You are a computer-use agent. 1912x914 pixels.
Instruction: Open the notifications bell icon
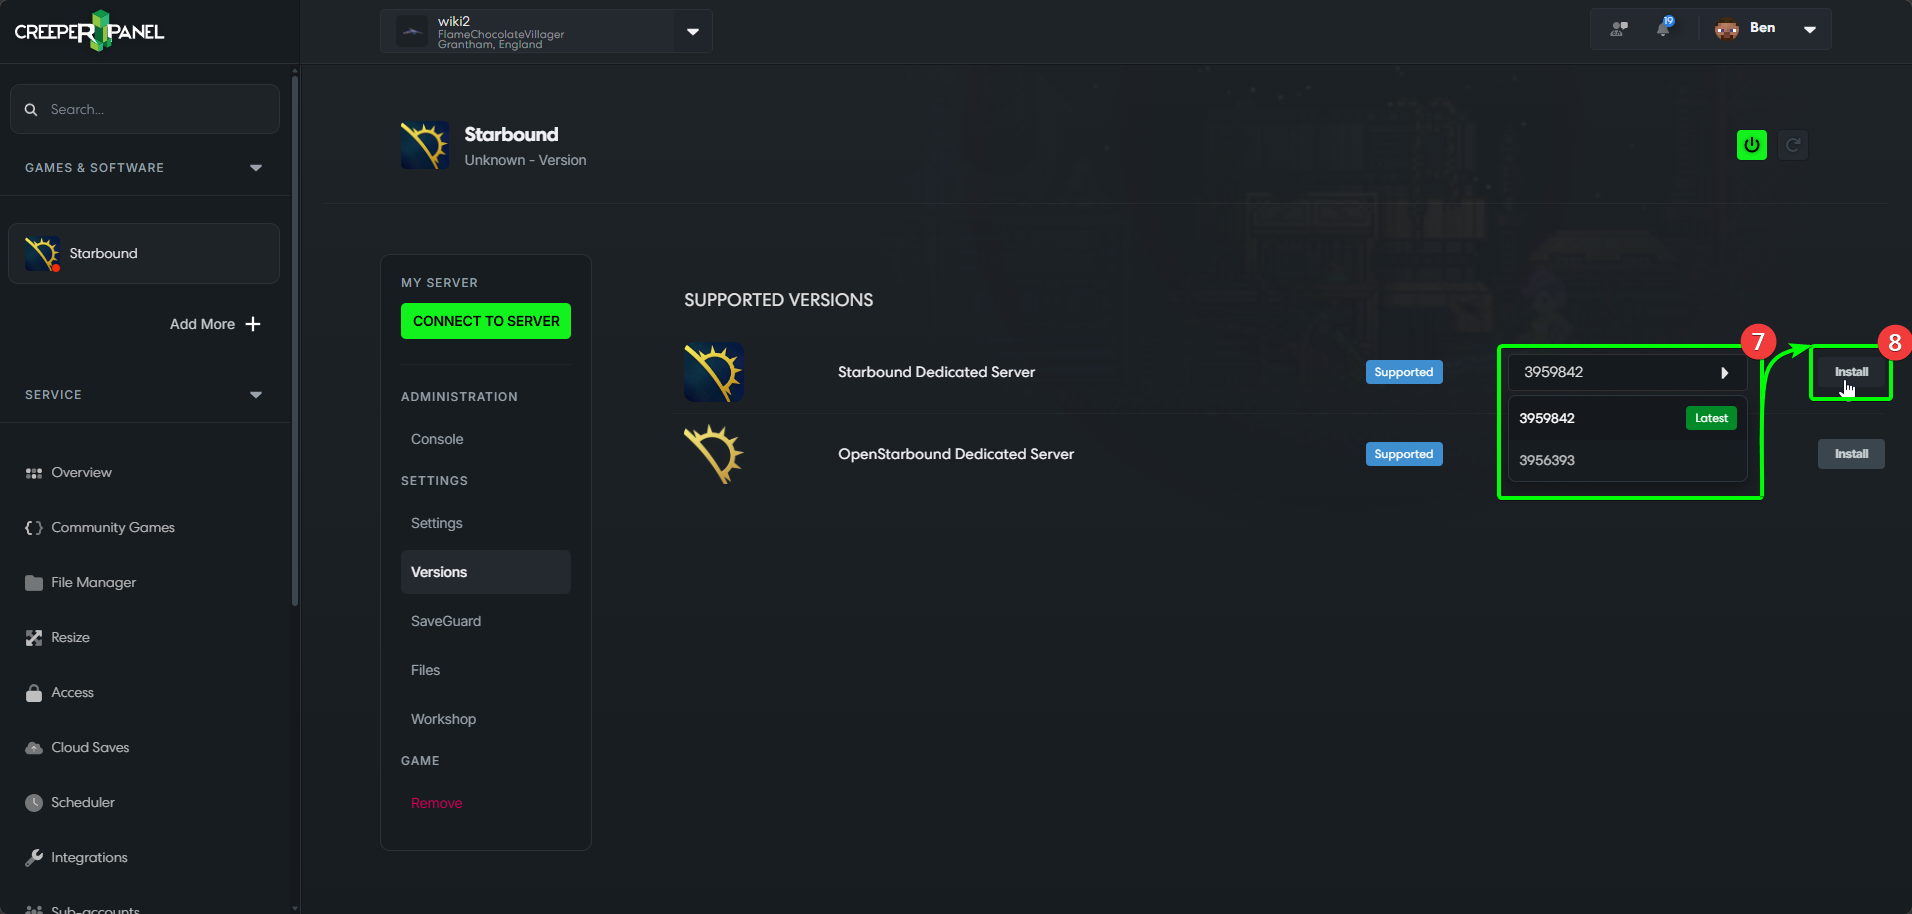pyautogui.click(x=1663, y=29)
